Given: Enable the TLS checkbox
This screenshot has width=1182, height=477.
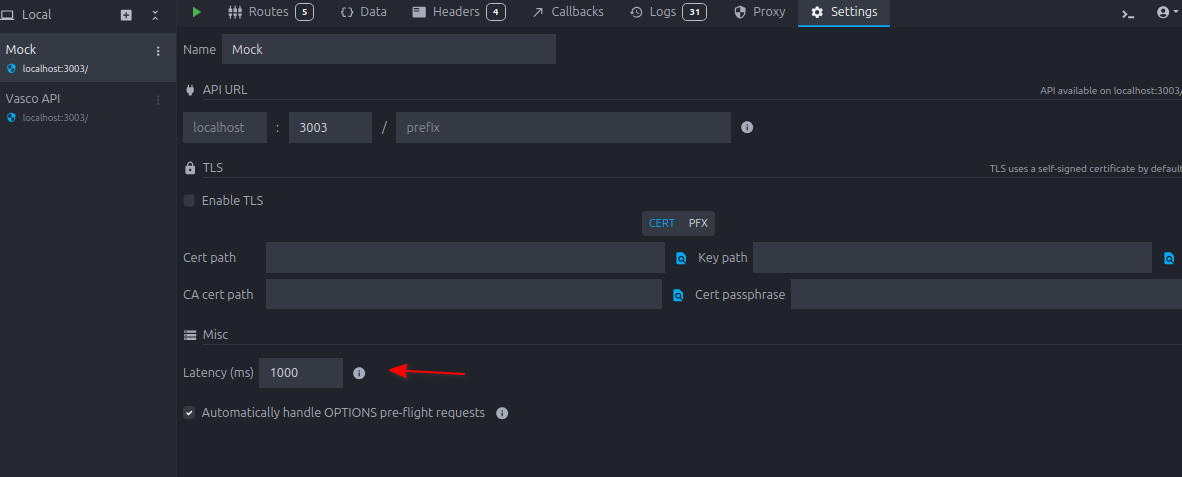Looking at the screenshot, I should tap(189, 200).
